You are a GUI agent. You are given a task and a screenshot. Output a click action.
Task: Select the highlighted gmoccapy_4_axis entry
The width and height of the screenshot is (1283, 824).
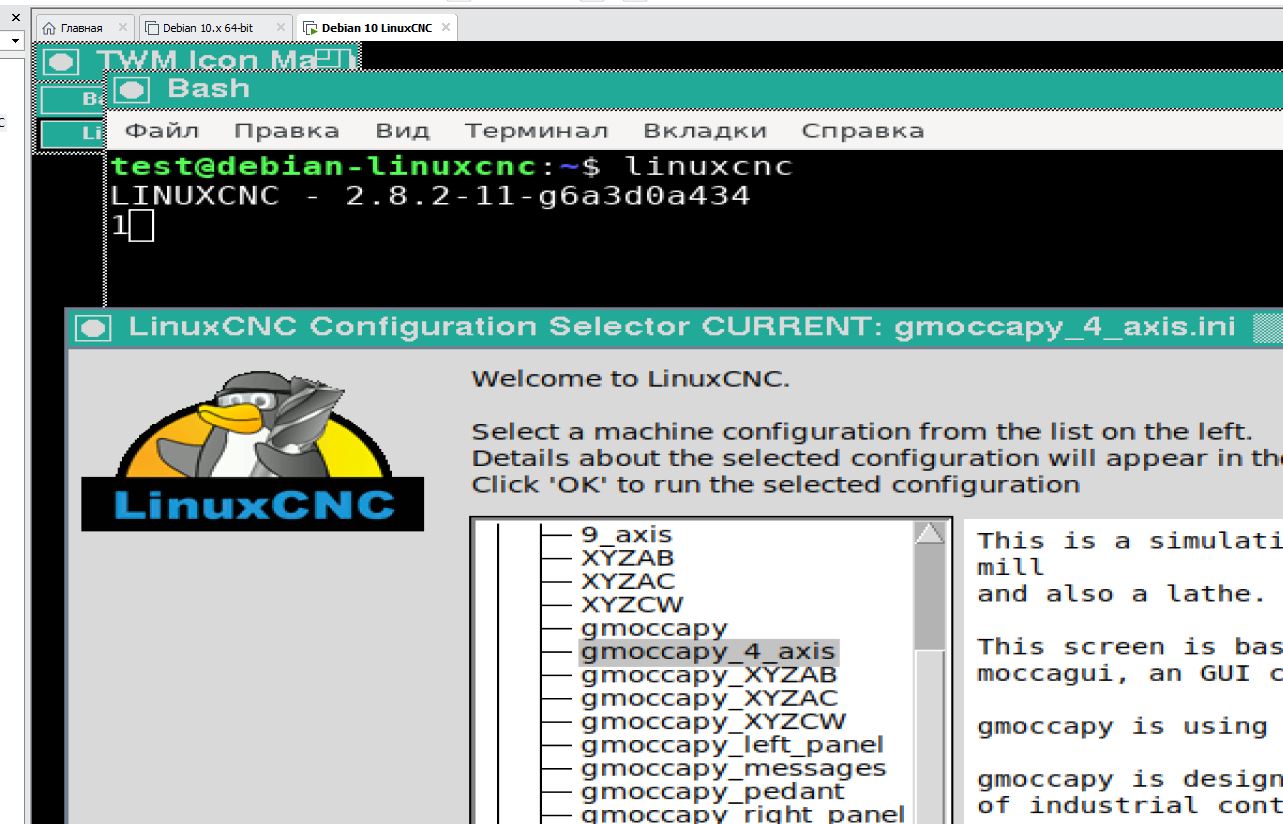(707, 652)
